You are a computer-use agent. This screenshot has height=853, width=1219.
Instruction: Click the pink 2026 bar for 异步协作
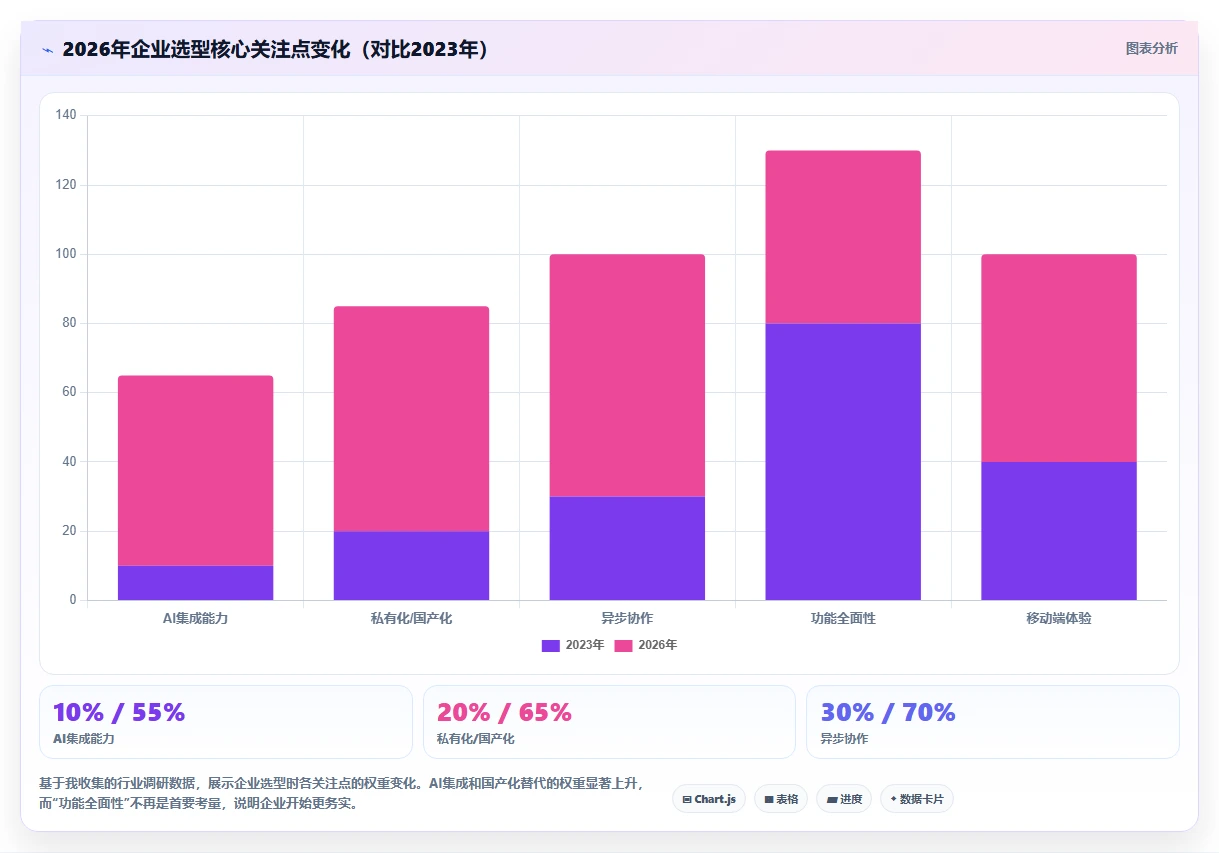tap(627, 376)
